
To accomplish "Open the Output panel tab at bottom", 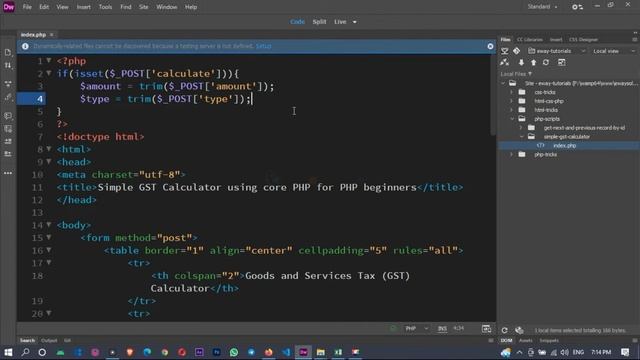I will pos(49,340).
